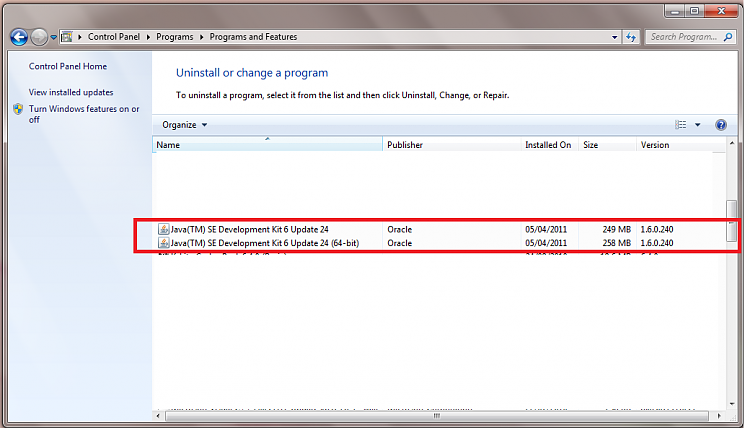Sort by the Version column header
Screen dimensions: 750x428
point(681,144)
